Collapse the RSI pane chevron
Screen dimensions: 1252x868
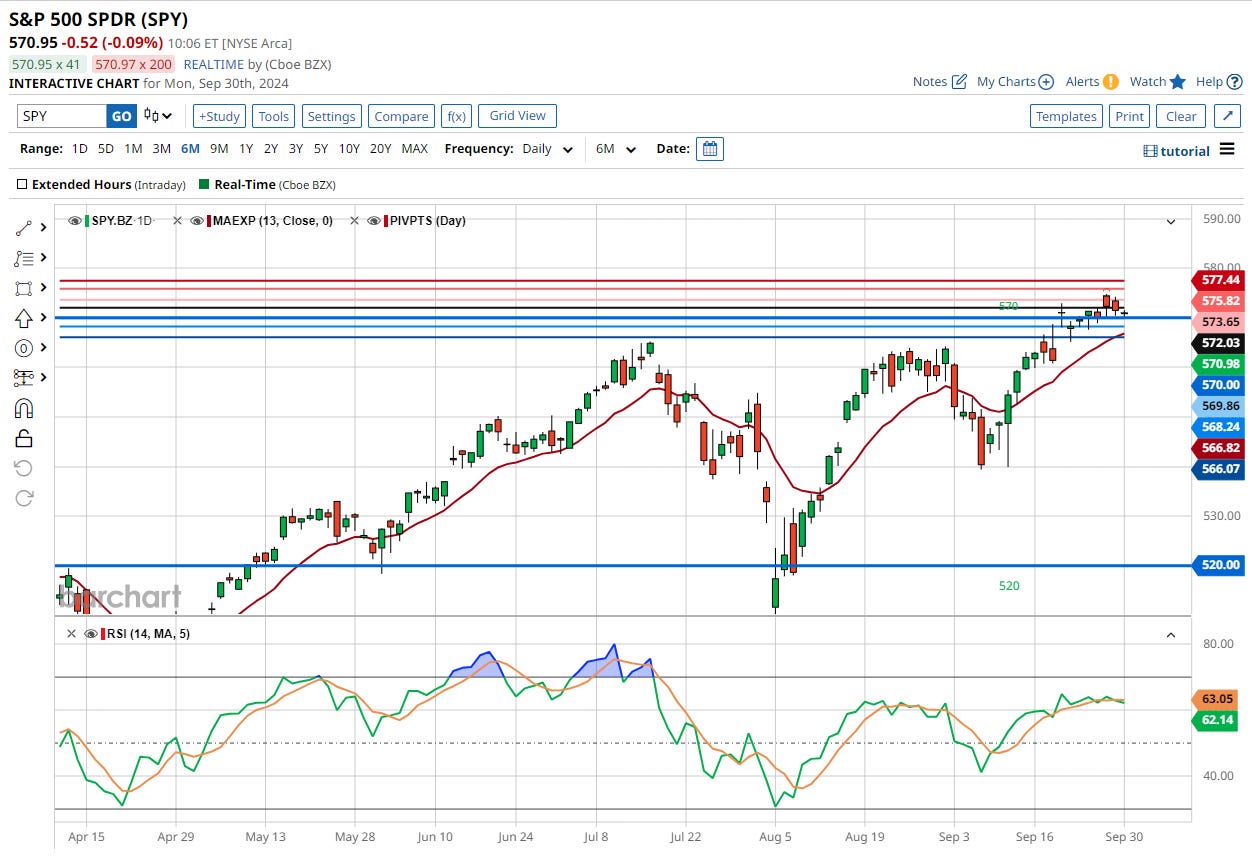[1171, 635]
